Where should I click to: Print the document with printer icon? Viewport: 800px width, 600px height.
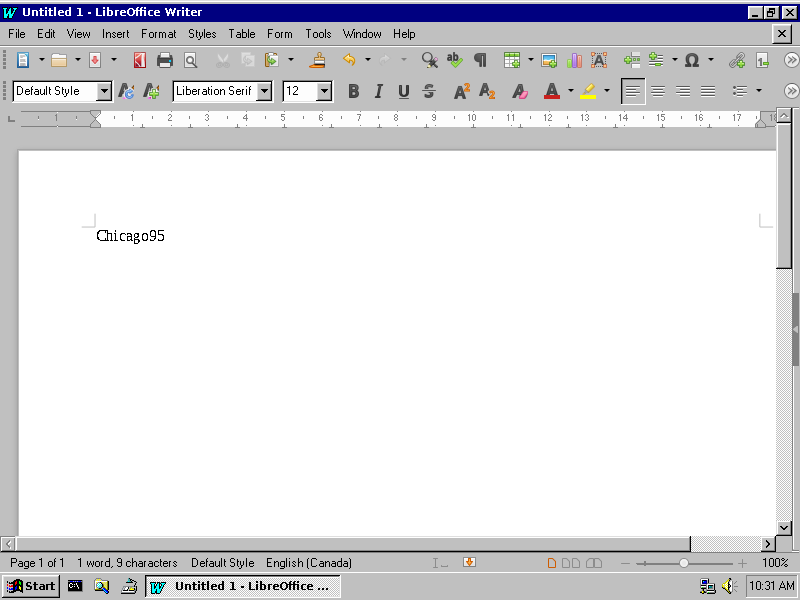pyautogui.click(x=164, y=60)
